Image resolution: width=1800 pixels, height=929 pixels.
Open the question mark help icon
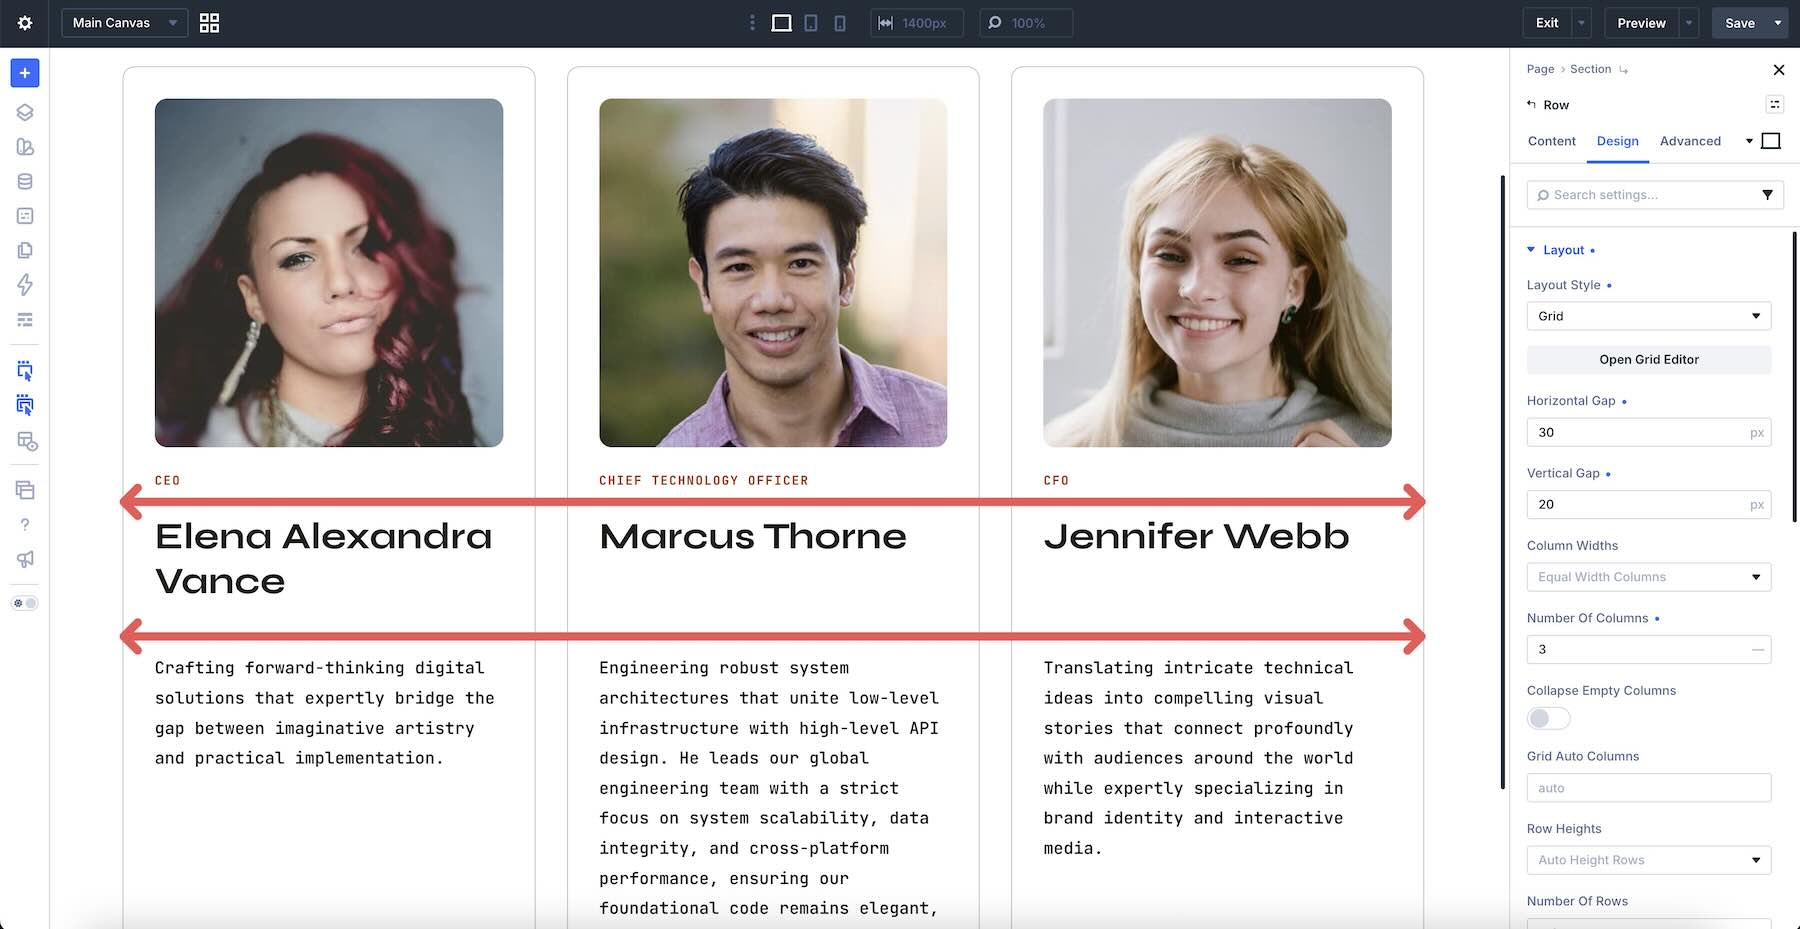(25, 524)
